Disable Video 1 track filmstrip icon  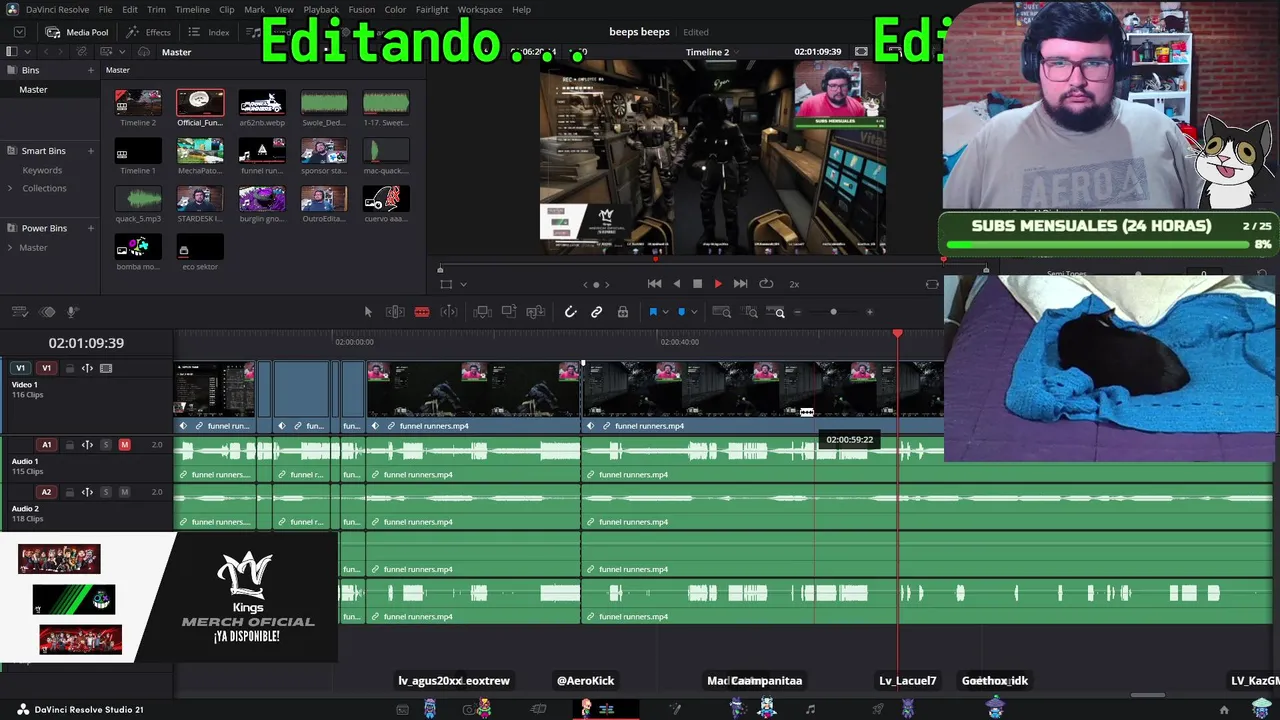click(106, 368)
